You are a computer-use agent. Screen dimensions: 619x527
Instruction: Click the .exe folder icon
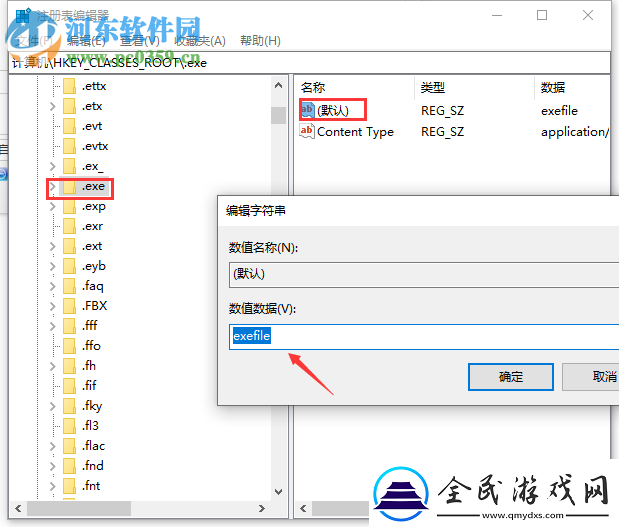click(69, 186)
